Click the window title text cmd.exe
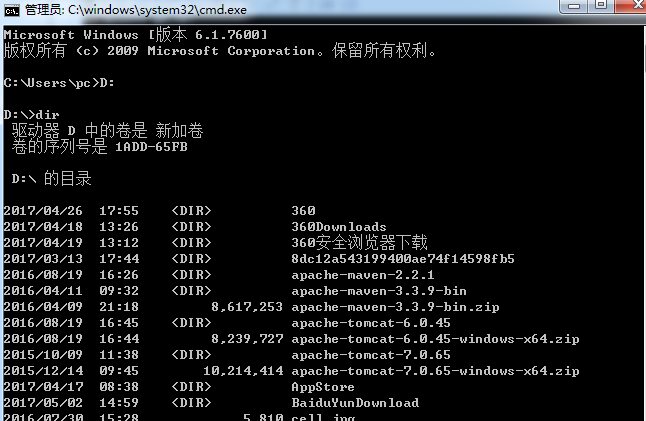 click(x=136, y=10)
